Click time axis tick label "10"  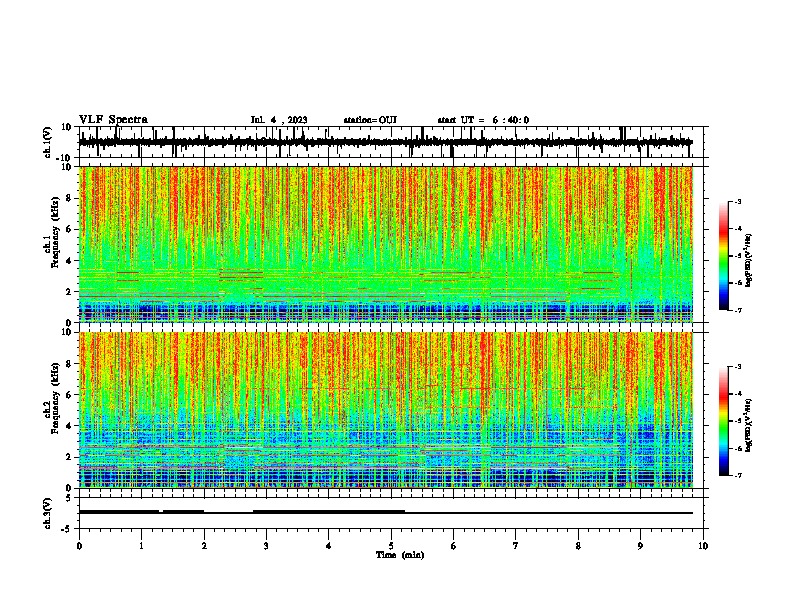click(703, 546)
